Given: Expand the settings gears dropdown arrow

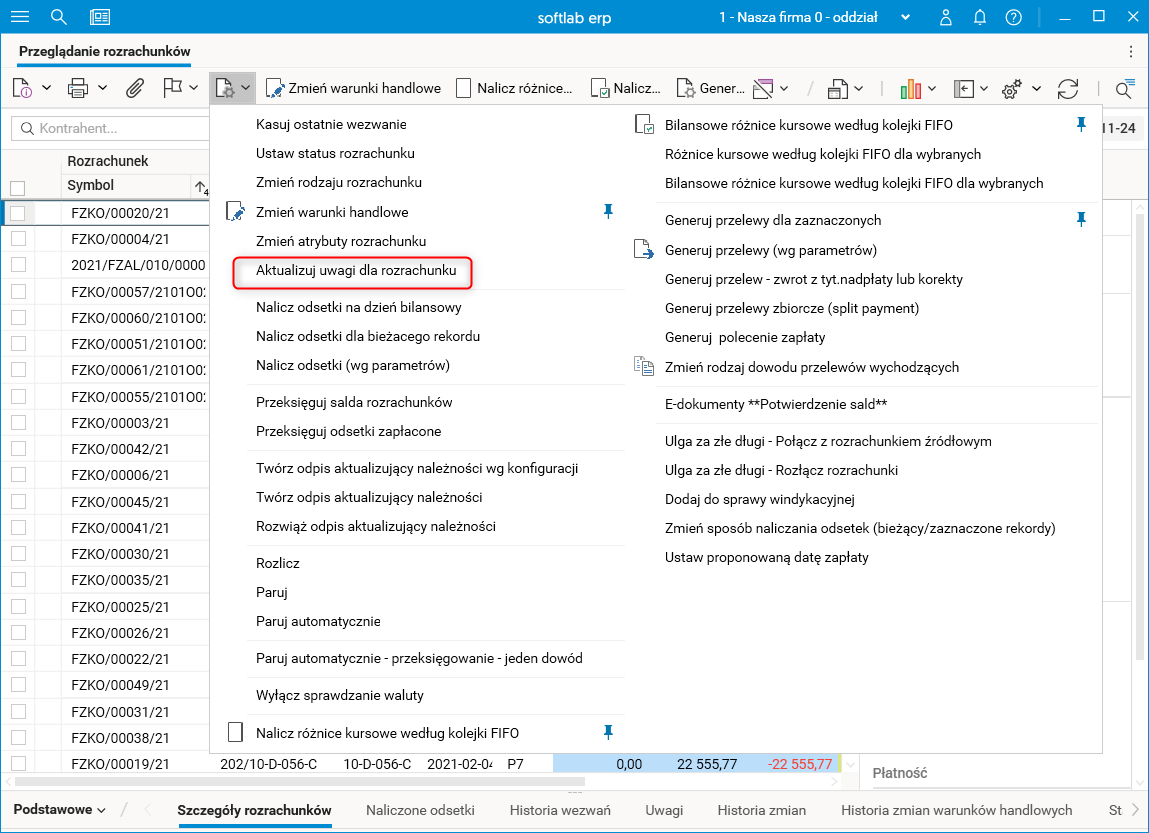Looking at the screenshot, I should (1036, 89).
